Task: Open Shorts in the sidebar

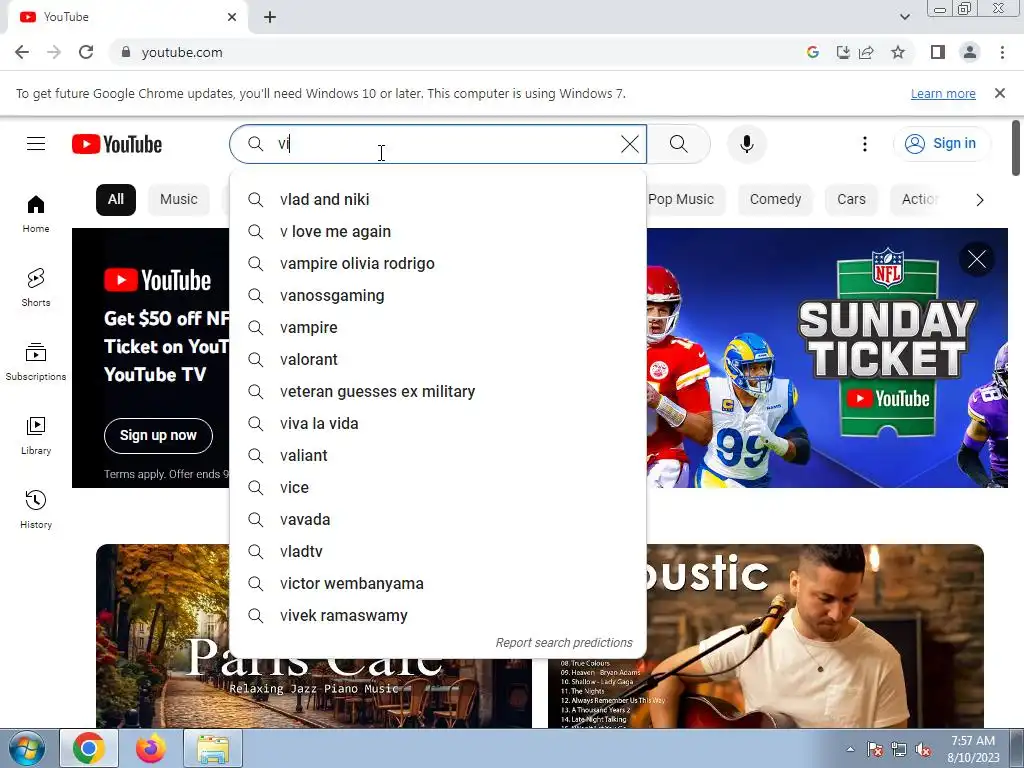Action: (x=36, y=287)
